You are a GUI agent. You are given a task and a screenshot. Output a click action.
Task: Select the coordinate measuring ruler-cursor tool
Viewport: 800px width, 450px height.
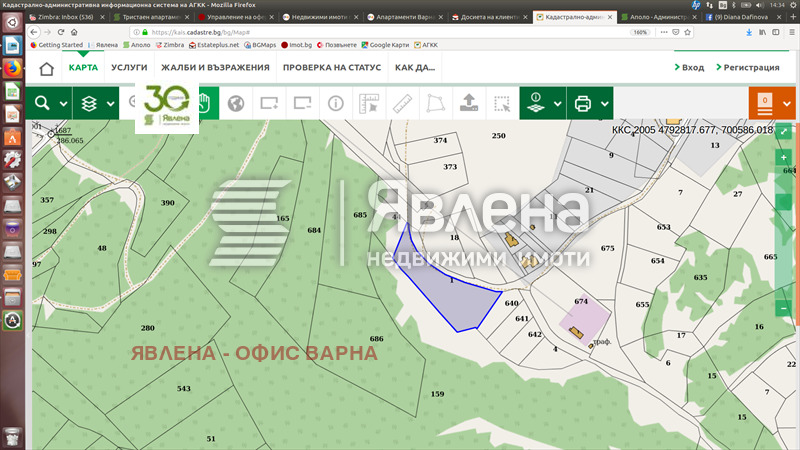(369, 104)
